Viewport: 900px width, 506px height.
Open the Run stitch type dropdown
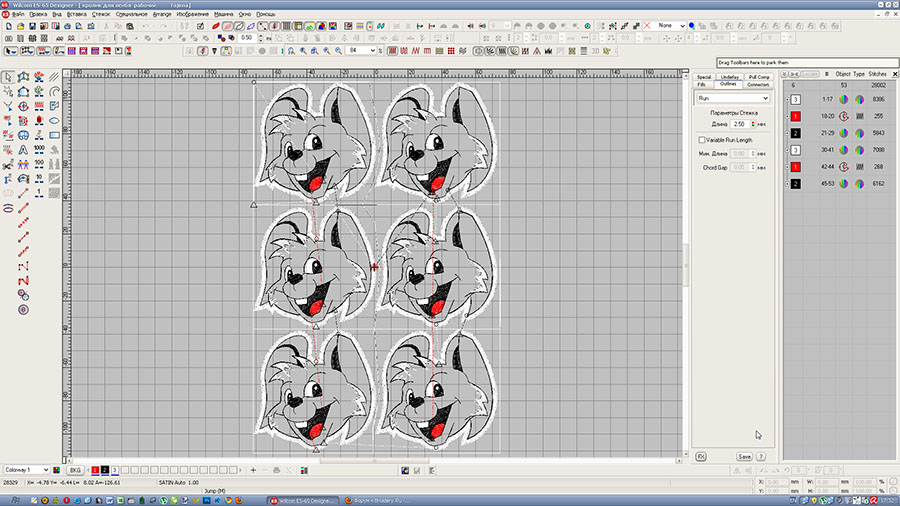[764, 99]
